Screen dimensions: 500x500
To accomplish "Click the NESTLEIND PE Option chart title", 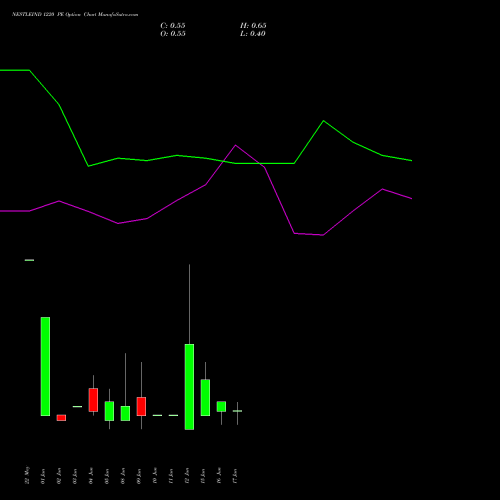I will (75, 15).
